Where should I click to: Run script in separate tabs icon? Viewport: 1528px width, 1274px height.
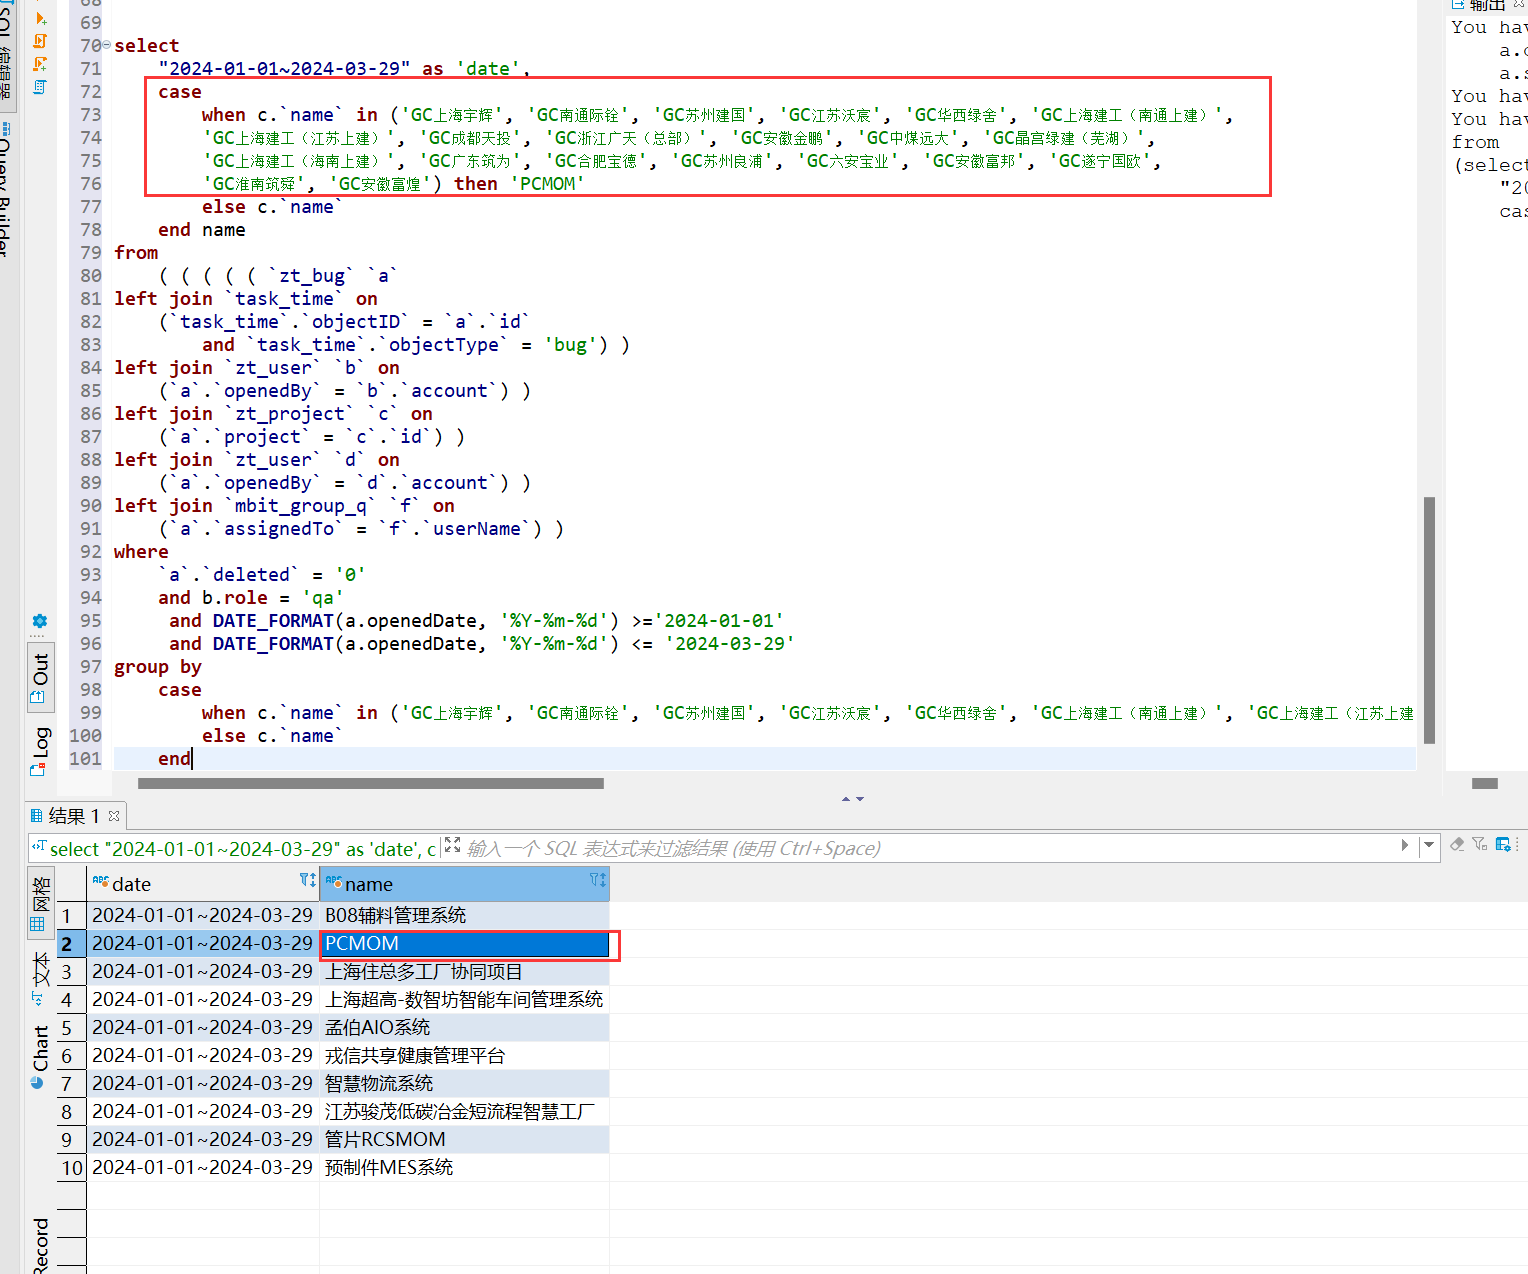[x=40, y=64]
